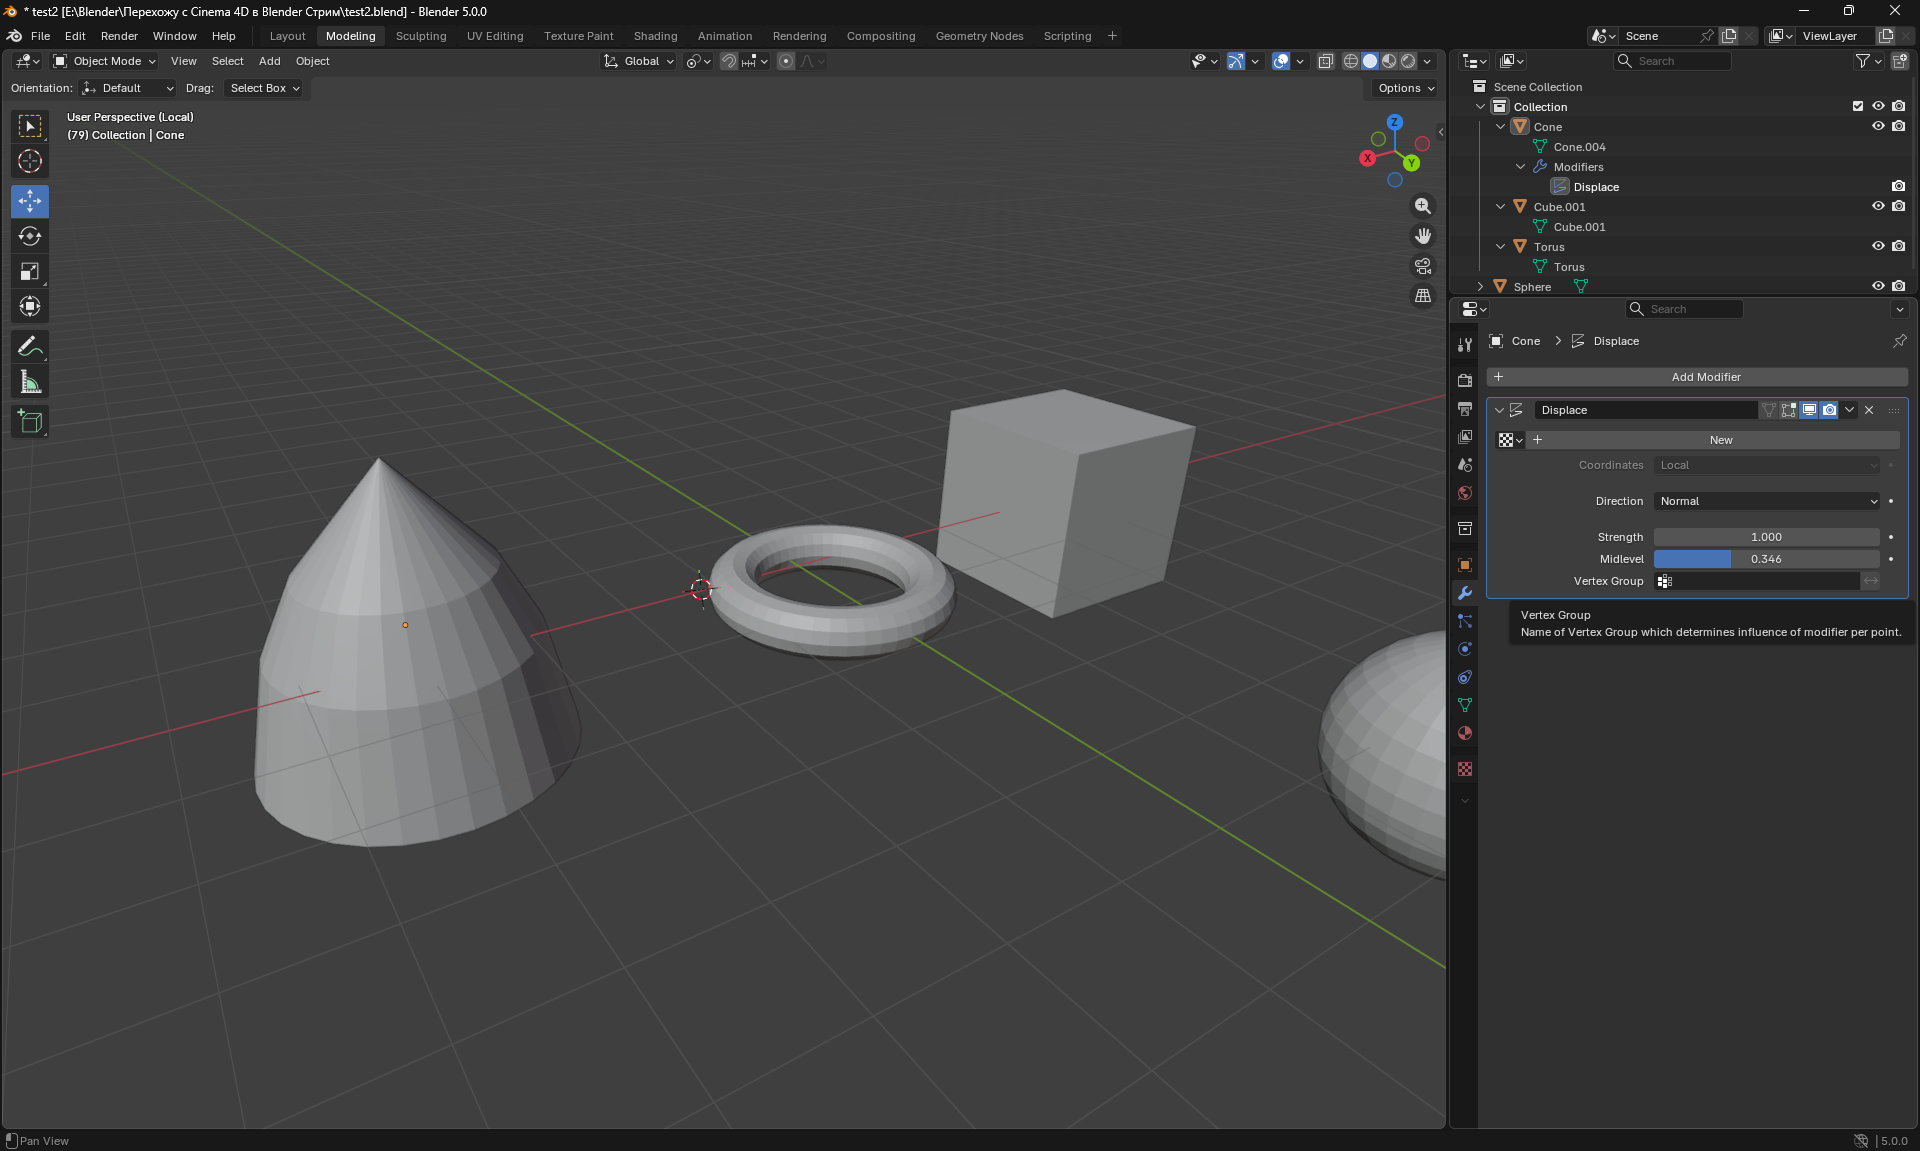The width and height of the screenshot is (1920, 1151).
Task: Toggle the Collection exclude checkbox
Action: tap(1858, 106)
